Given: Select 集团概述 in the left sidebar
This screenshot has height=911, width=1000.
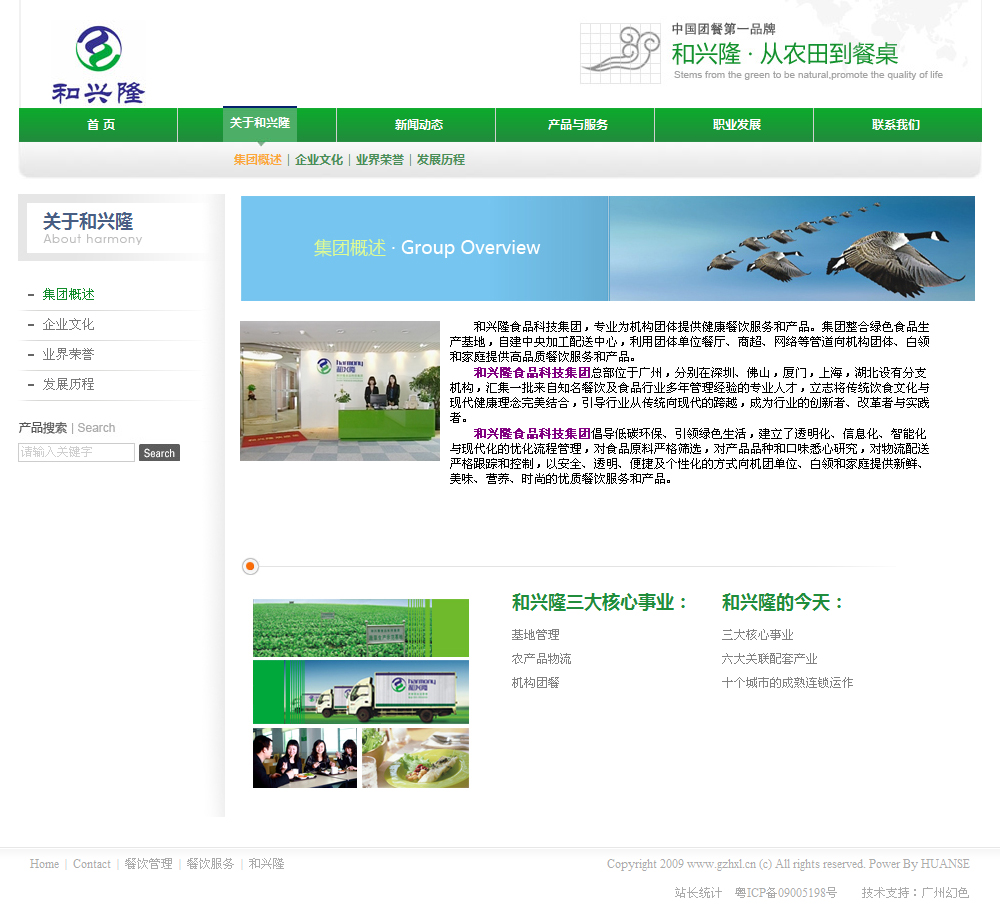Looking at the screenshot, I should 69,295.
